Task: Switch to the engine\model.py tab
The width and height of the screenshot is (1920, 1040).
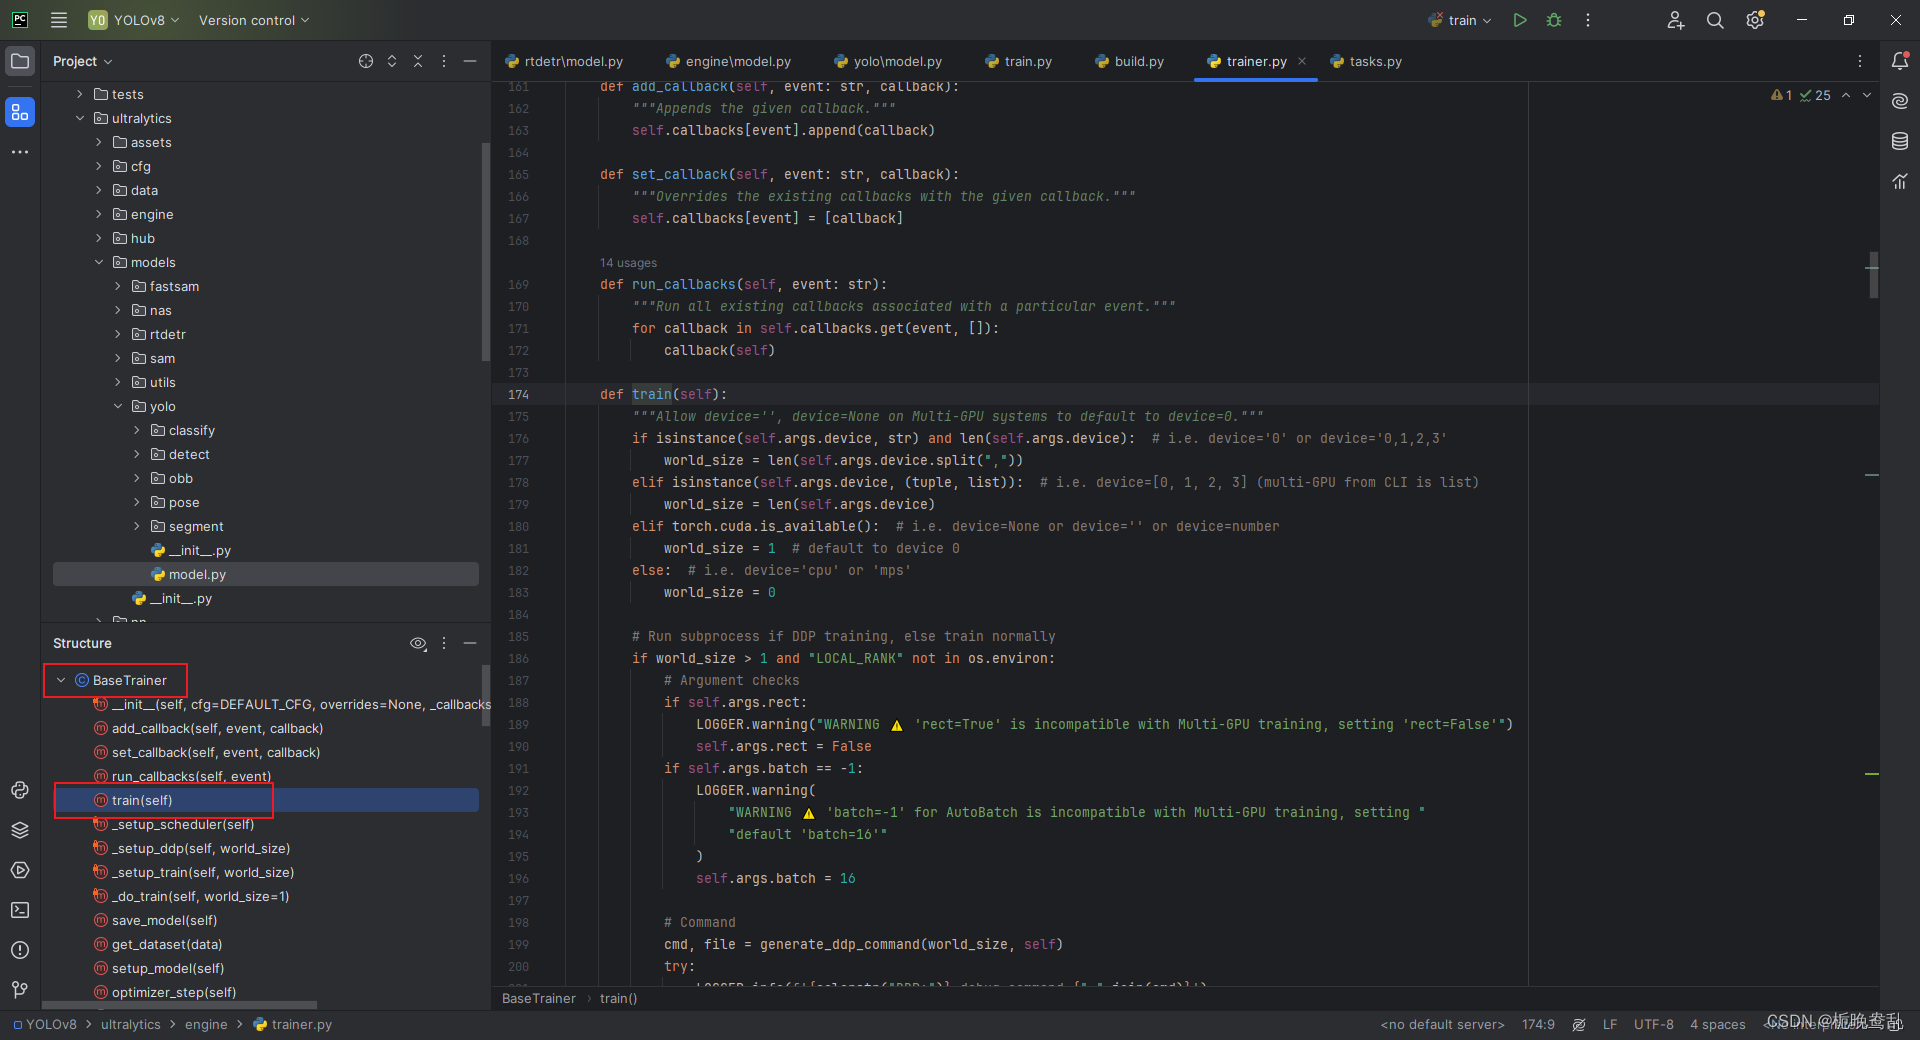Action: 729,61
